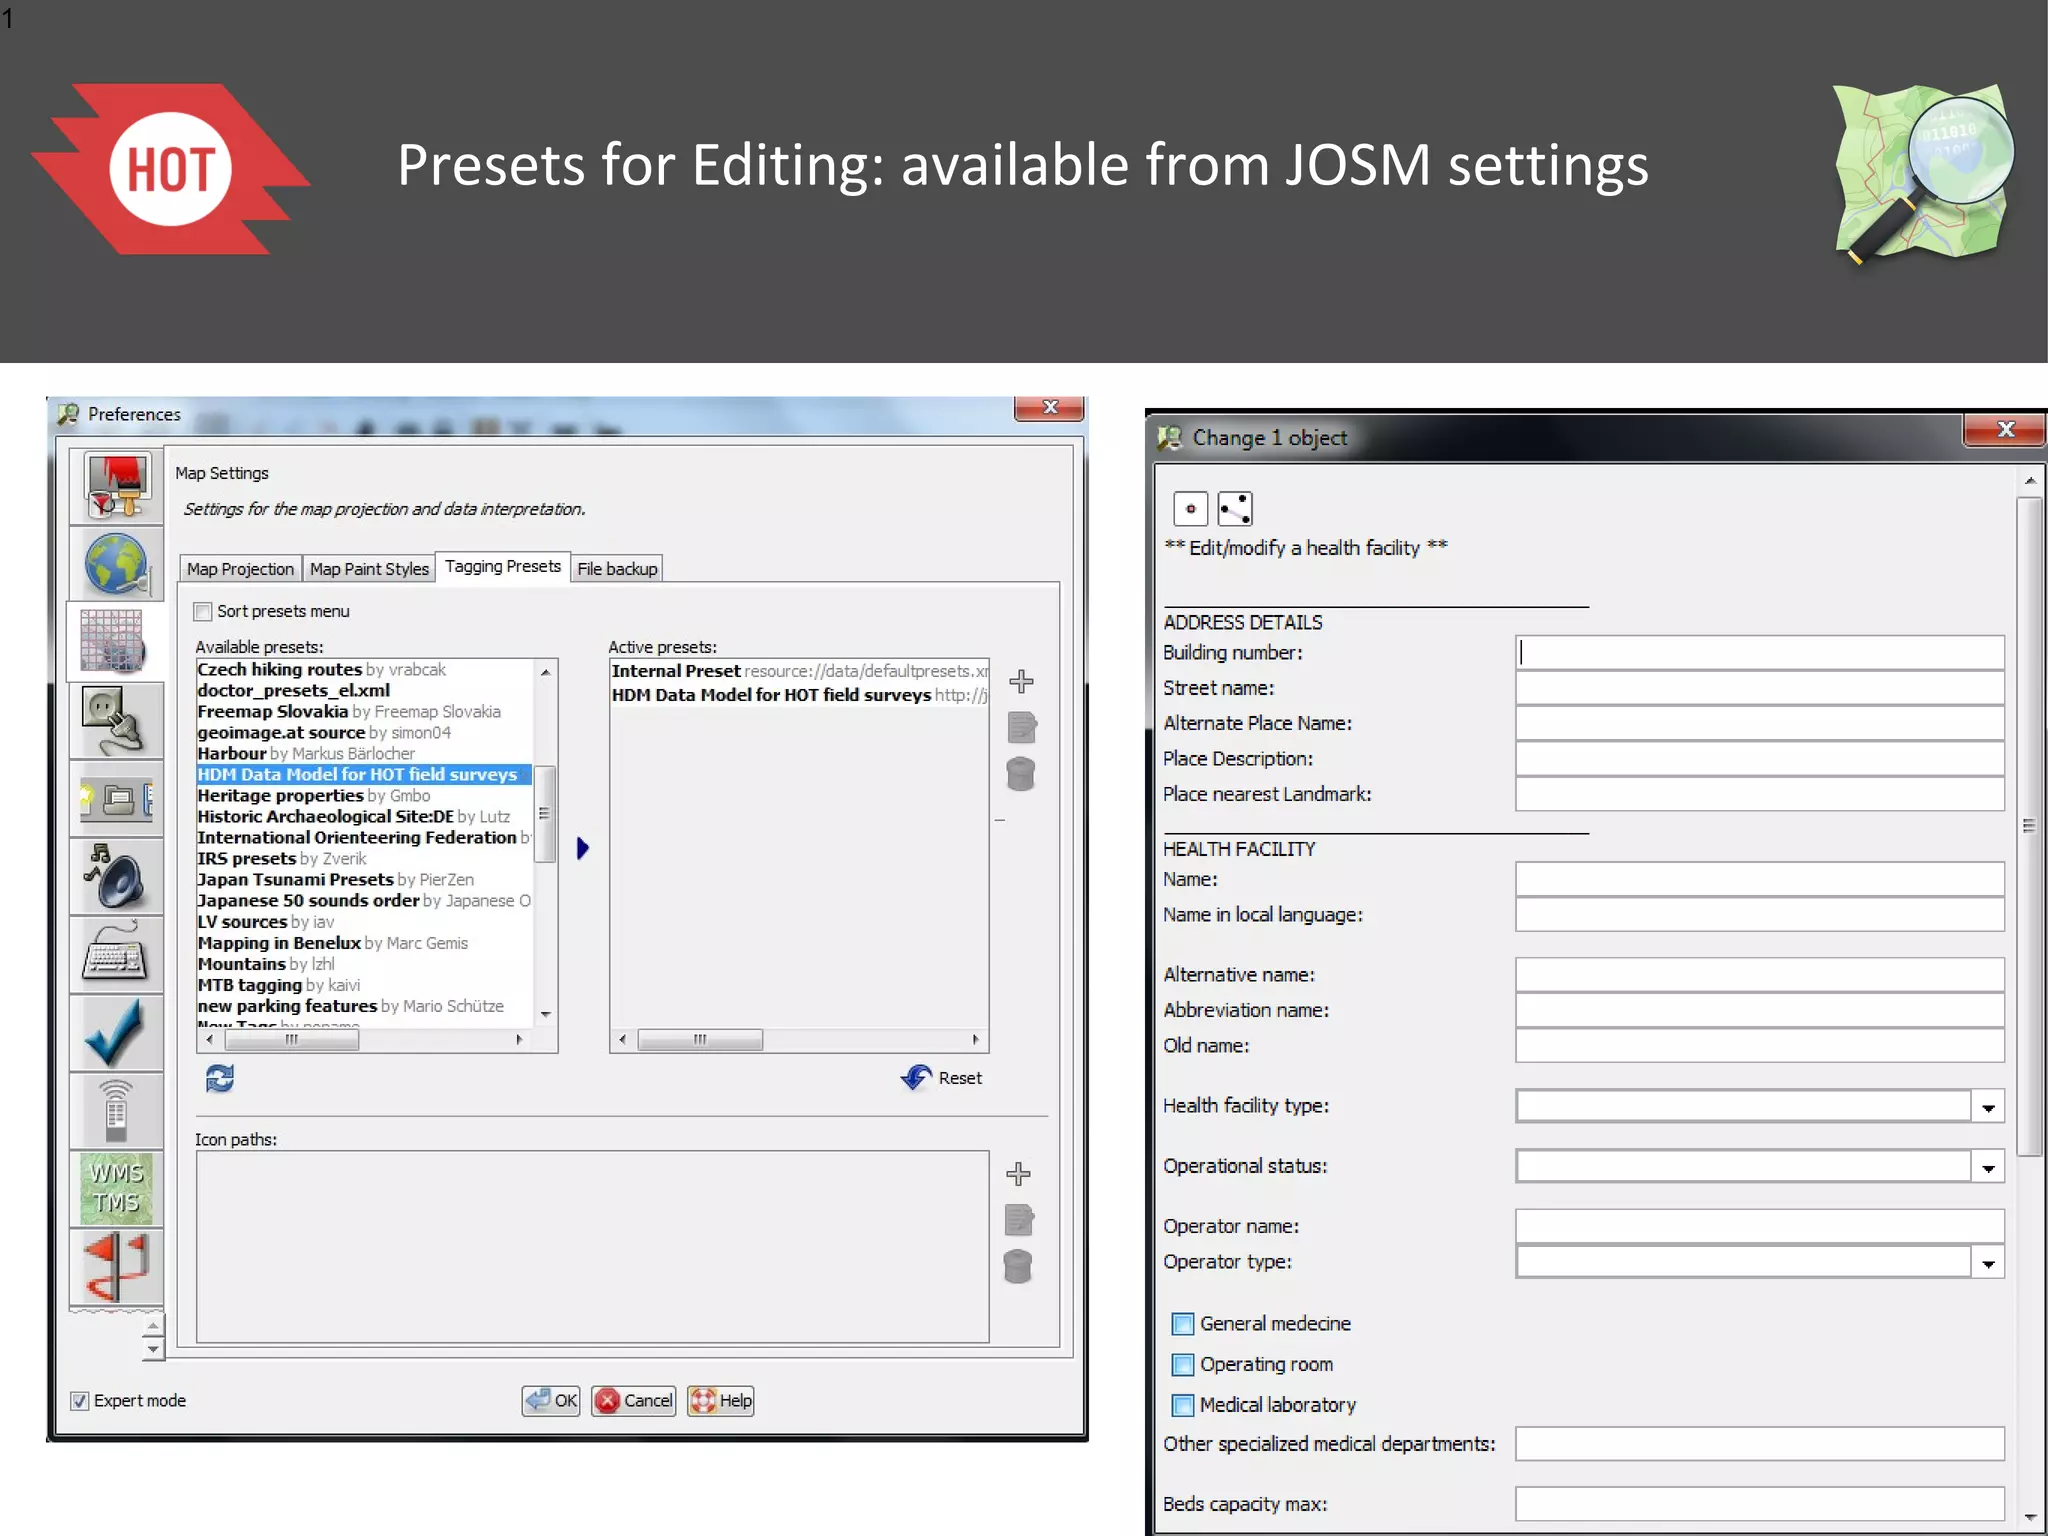Click the sidebar icon list down arrow
The image size is (2048, 1536).
coord(152,1350)
